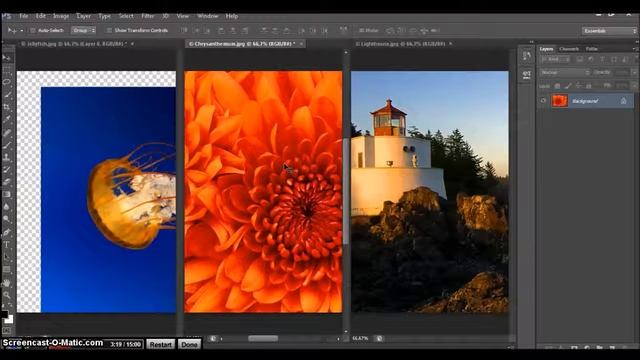Click the 3D rotate mode icon
The height and width of the screenshot is (360, 640).
(x=391, y=31)
